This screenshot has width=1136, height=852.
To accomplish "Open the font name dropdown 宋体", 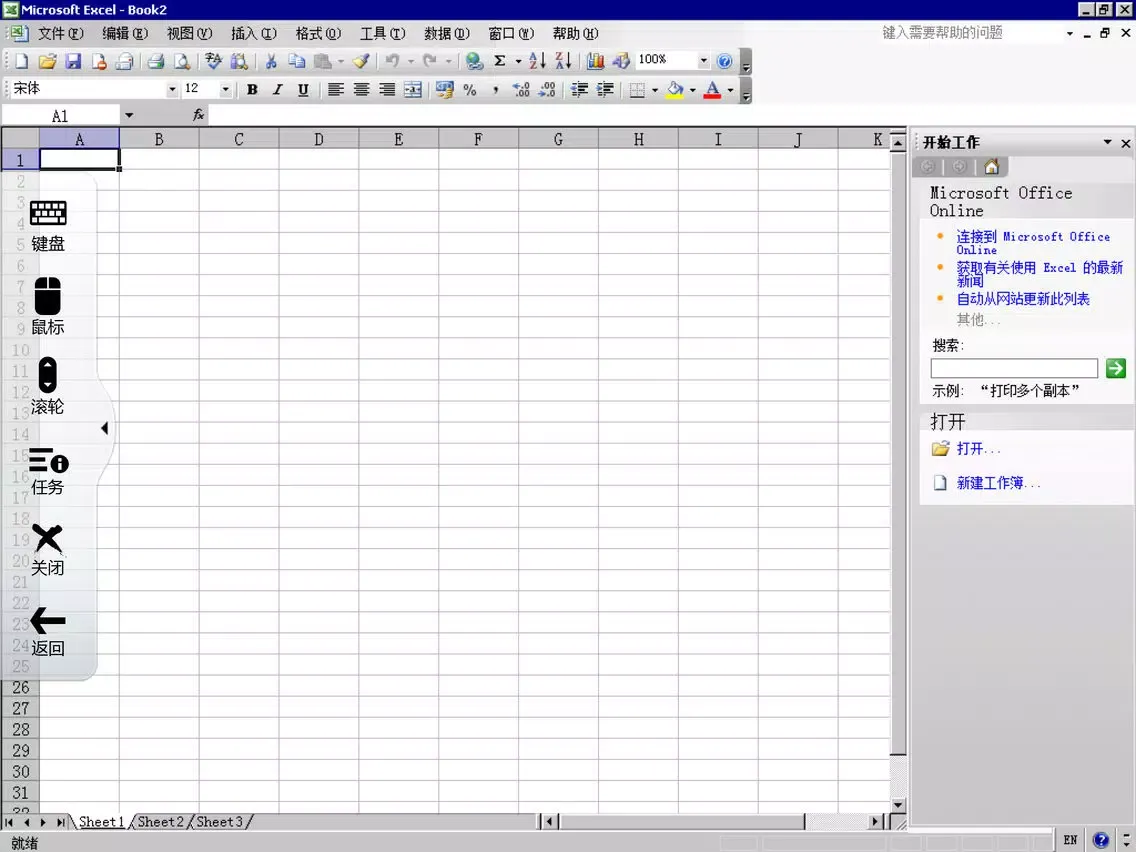I will point(172,90).
